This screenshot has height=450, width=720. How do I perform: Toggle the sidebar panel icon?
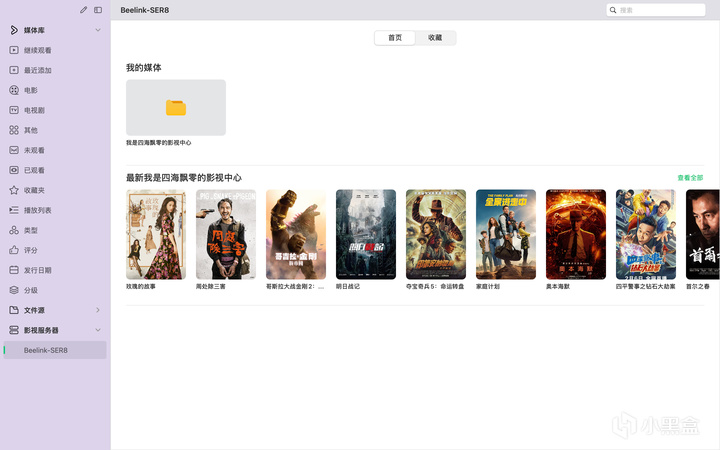coord(98,10)
